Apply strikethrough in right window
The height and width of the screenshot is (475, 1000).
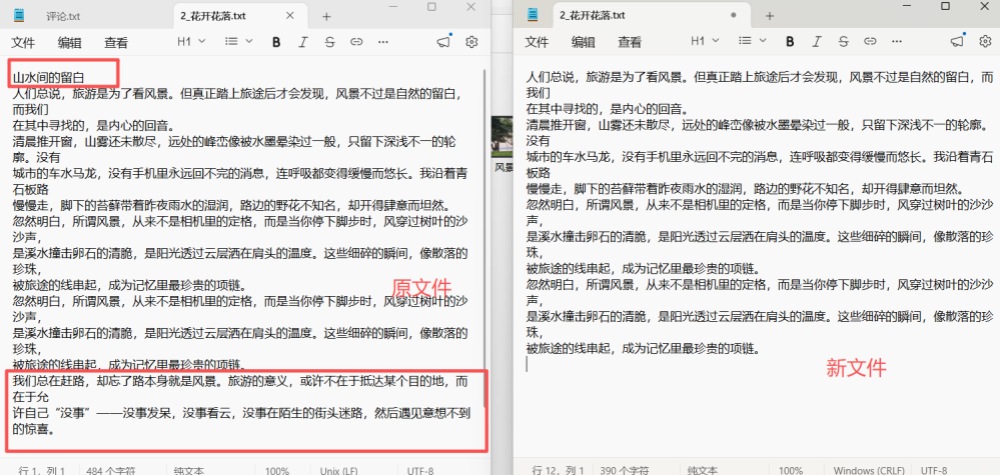click(x=843, y=41)
